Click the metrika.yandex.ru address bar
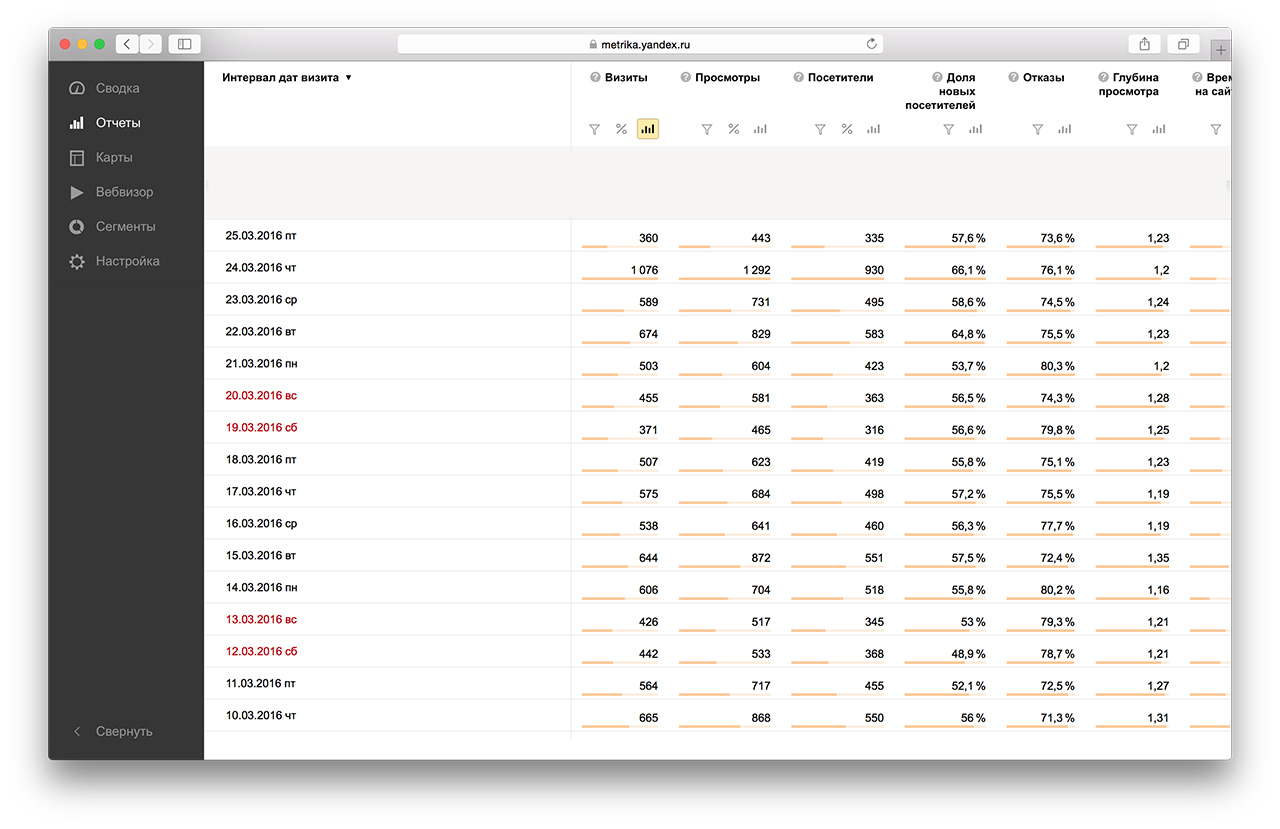Screen dimensions: 1280x829 [x=640, y=44]
